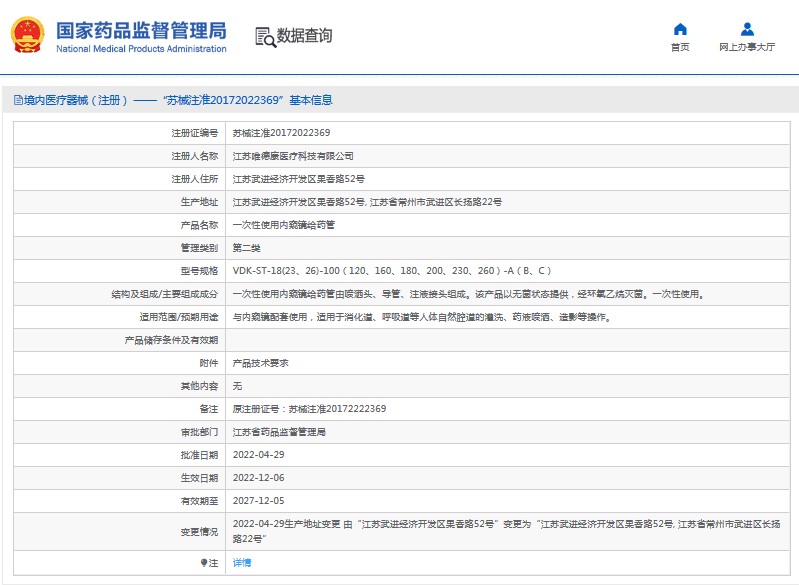Select expiry date 2027-12-05
The image size is (799, 585).
(x=258, y=501)
